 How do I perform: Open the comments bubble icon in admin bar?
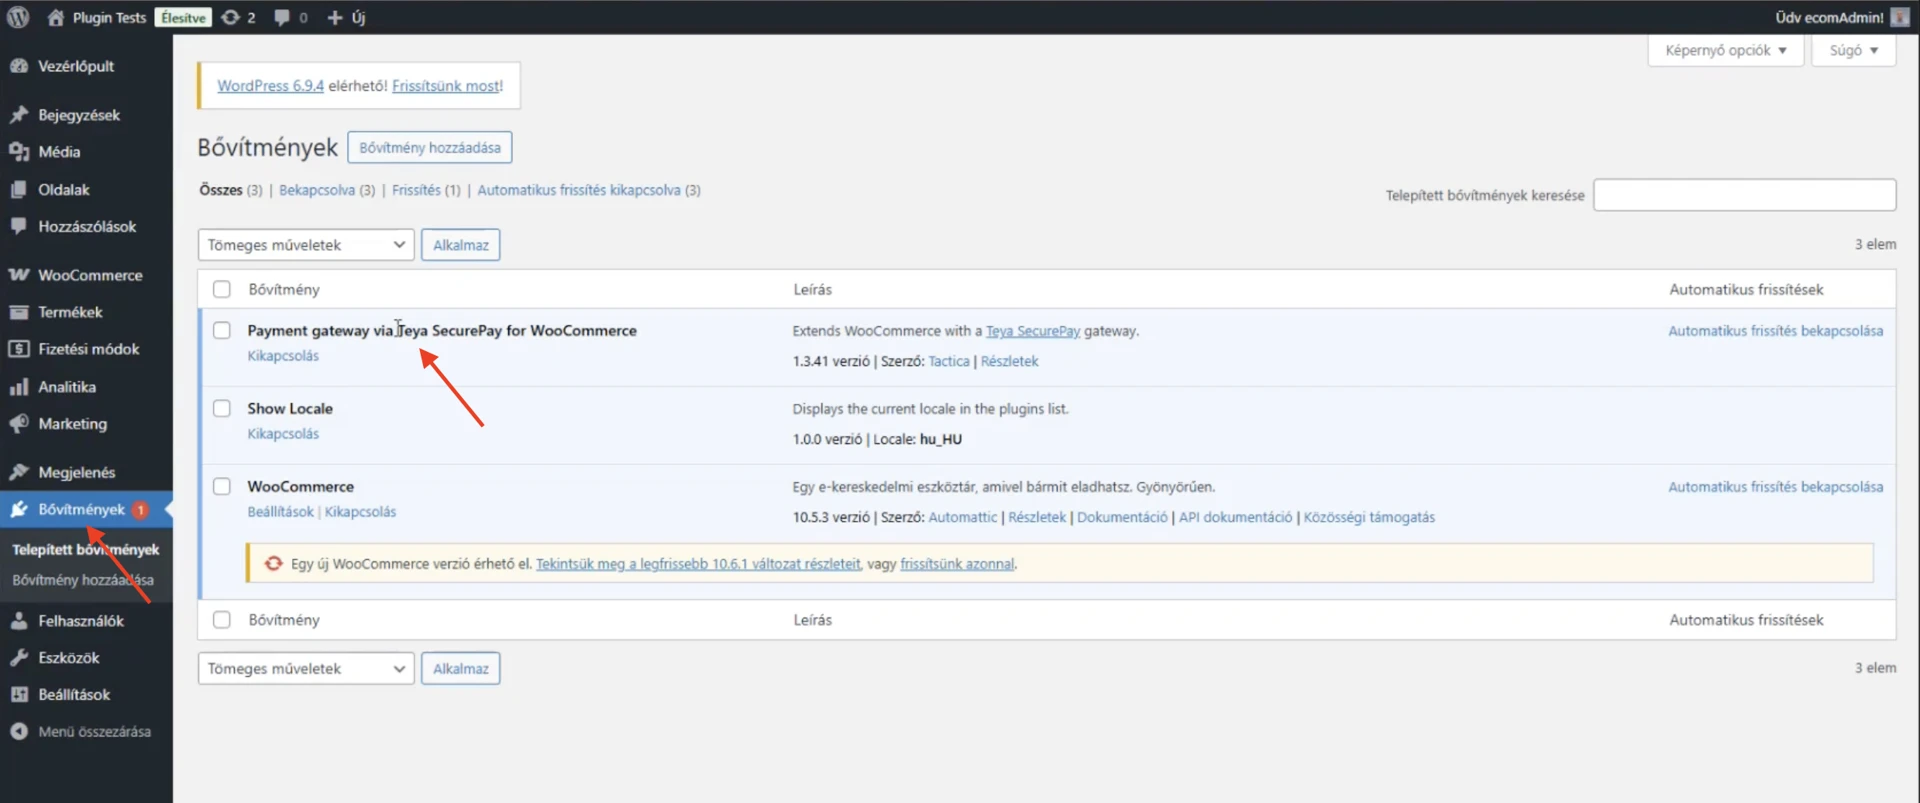283,17
